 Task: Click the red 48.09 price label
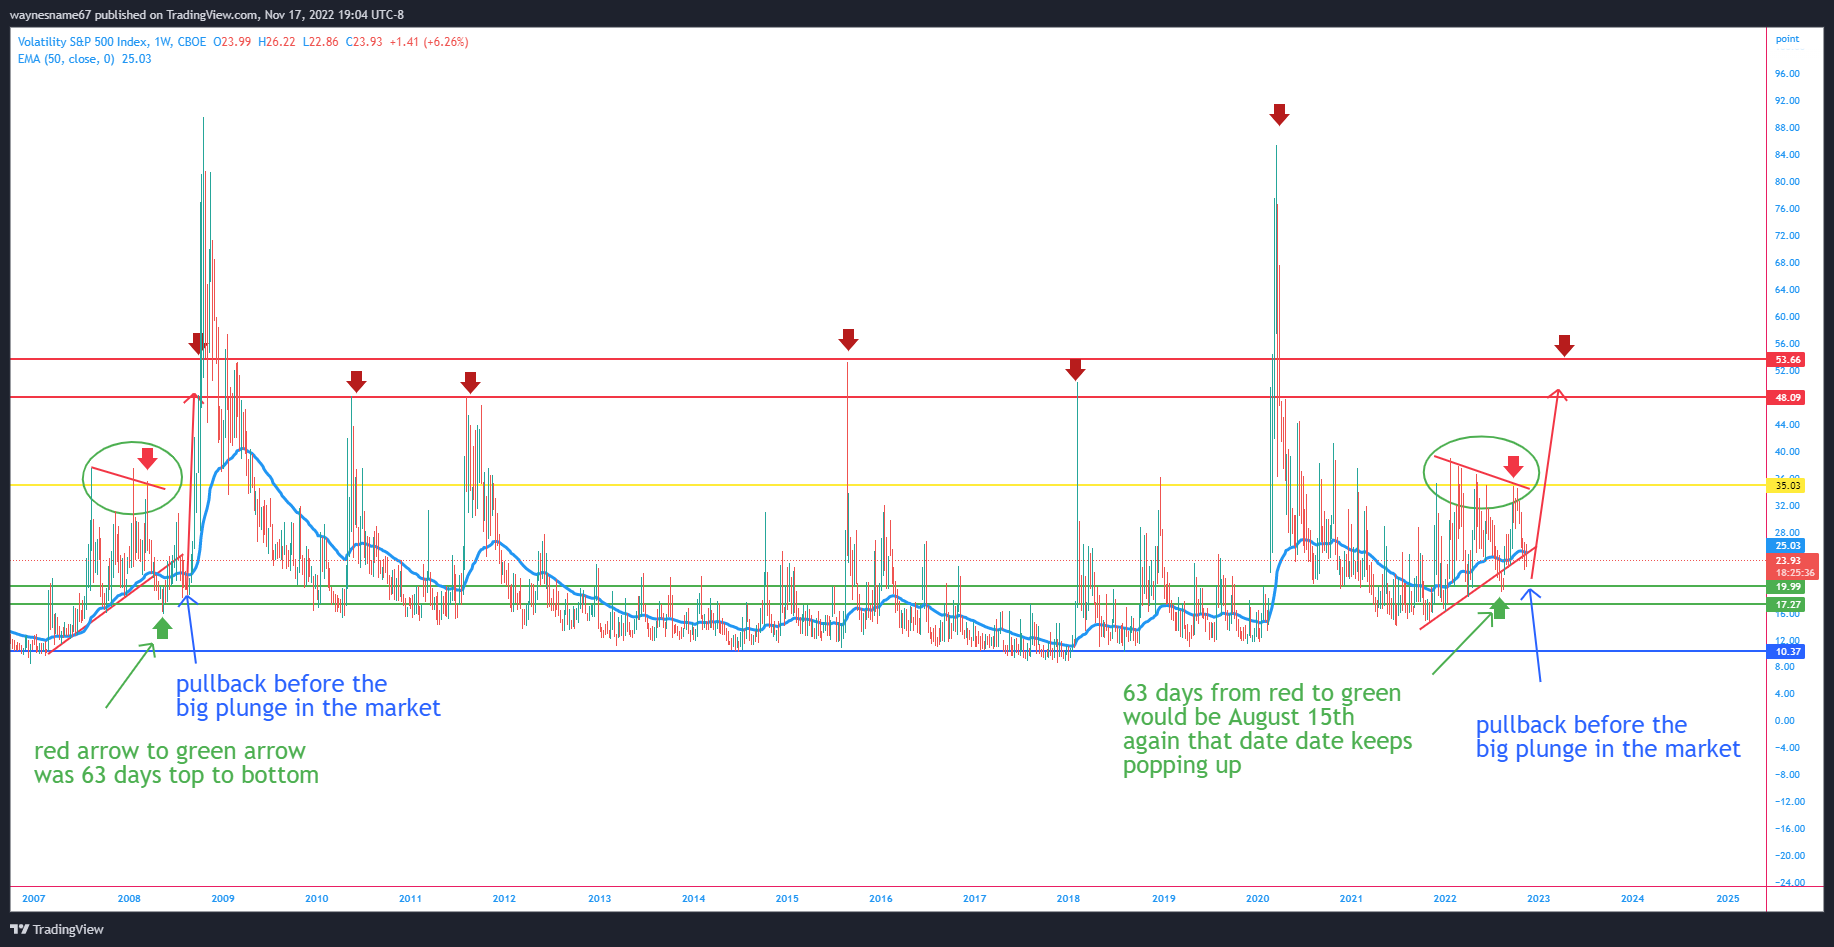point(1788,398)
